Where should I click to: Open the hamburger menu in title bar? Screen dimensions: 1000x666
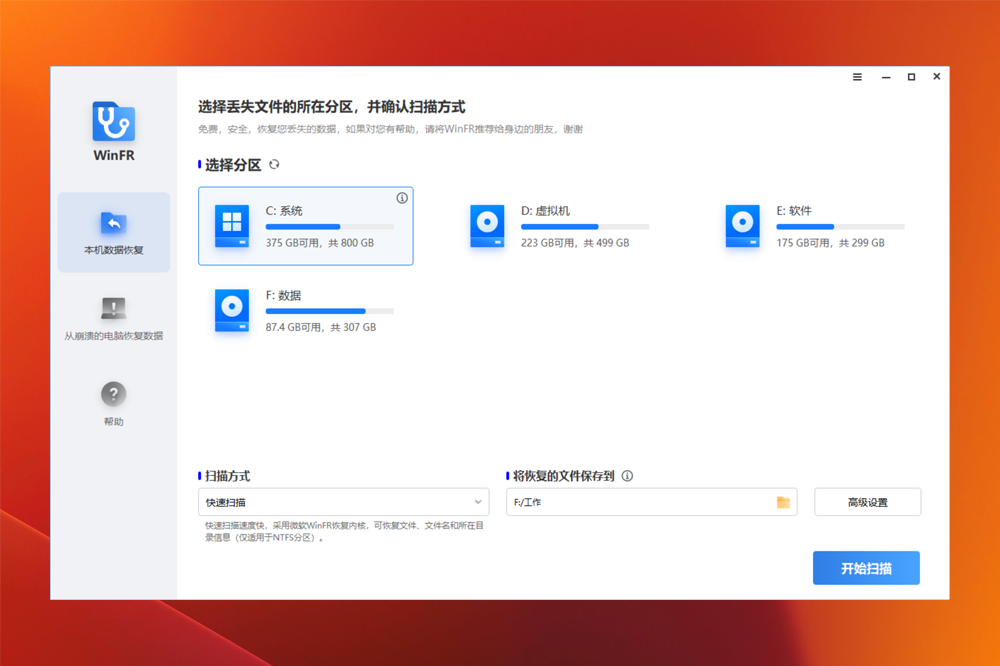(x=857, y=77)
